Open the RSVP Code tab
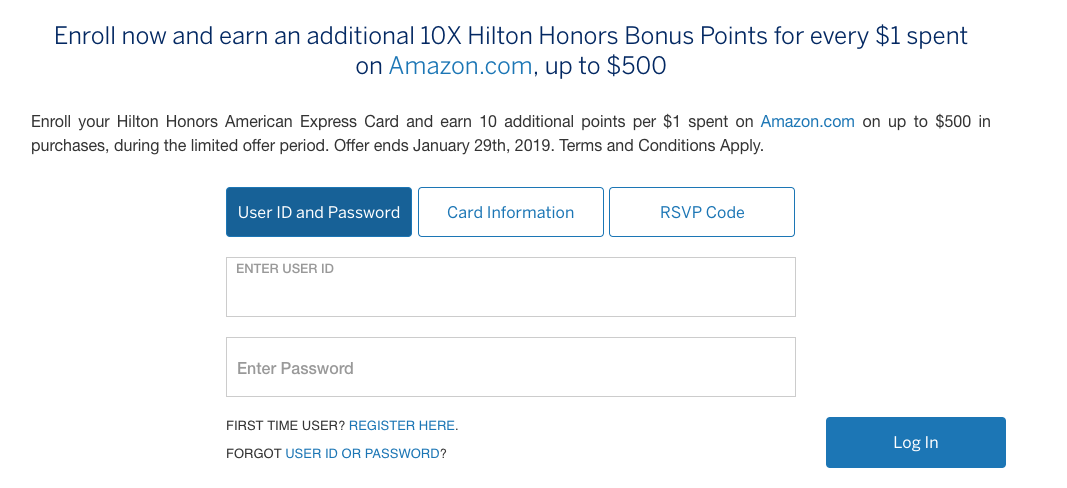The width and height of the screenshot is (1067, 488). 701,212
